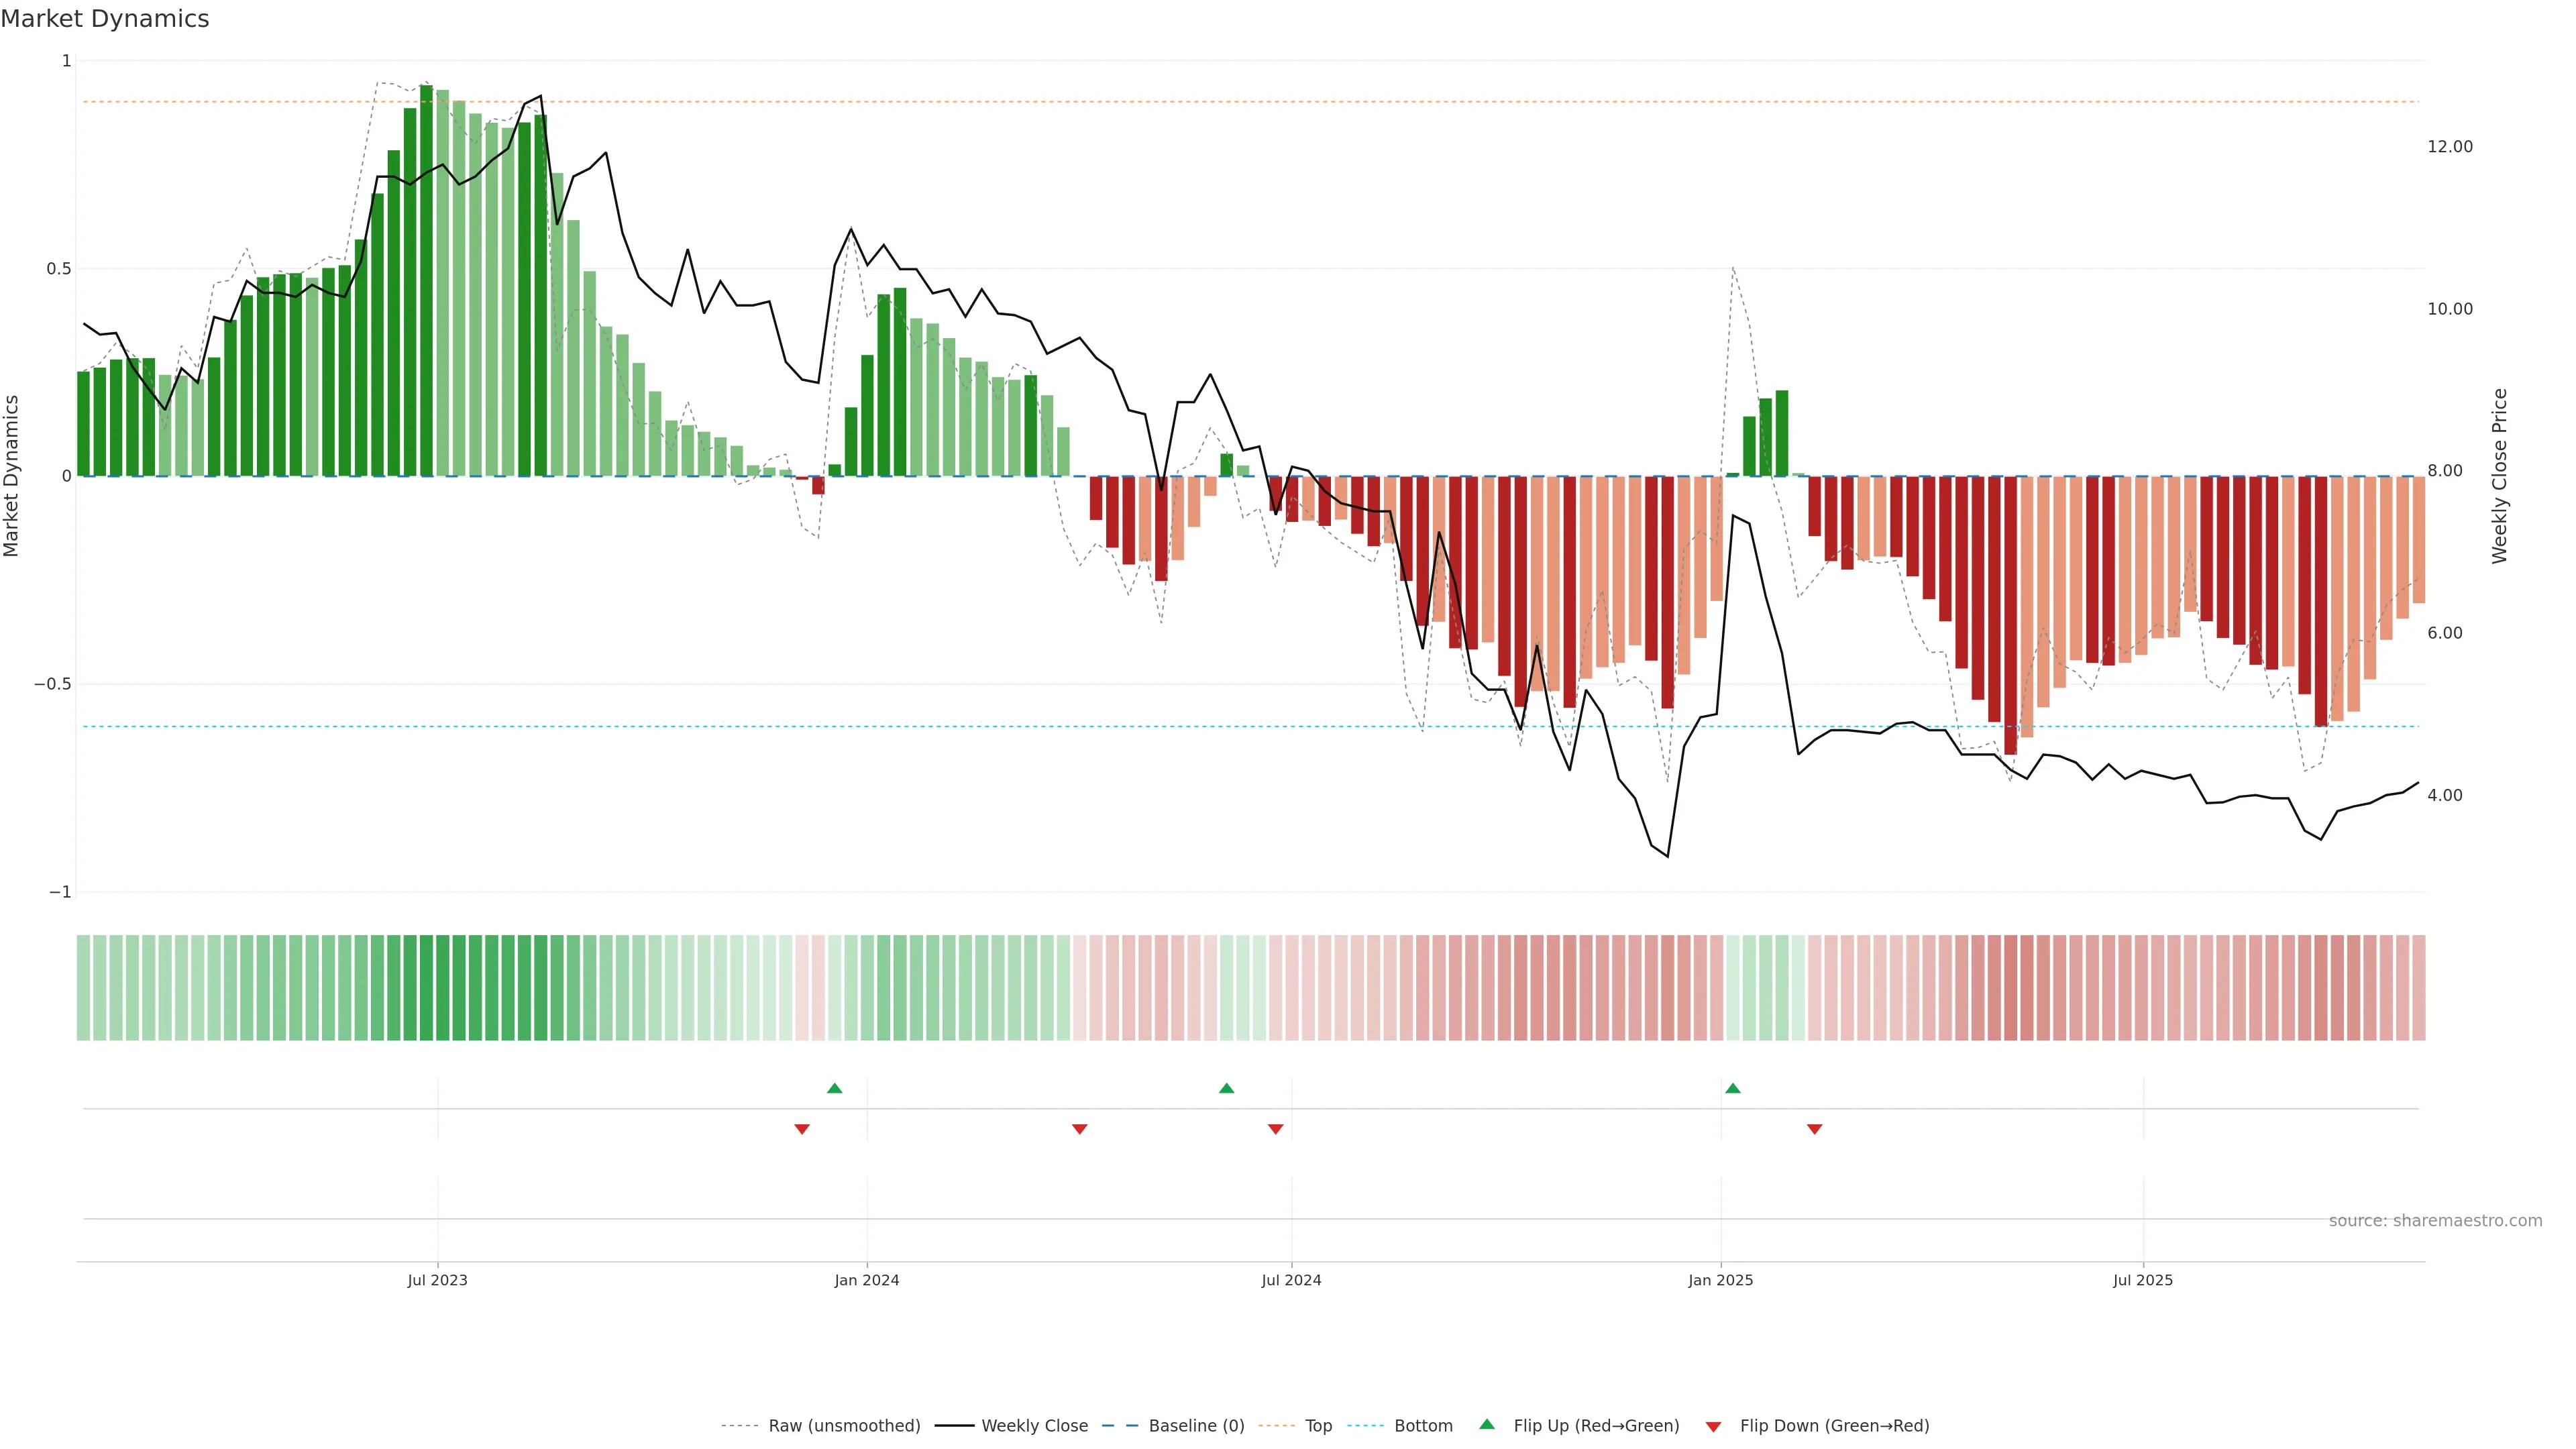Click the Weekly Close Price axis label

click(2499, 476)
